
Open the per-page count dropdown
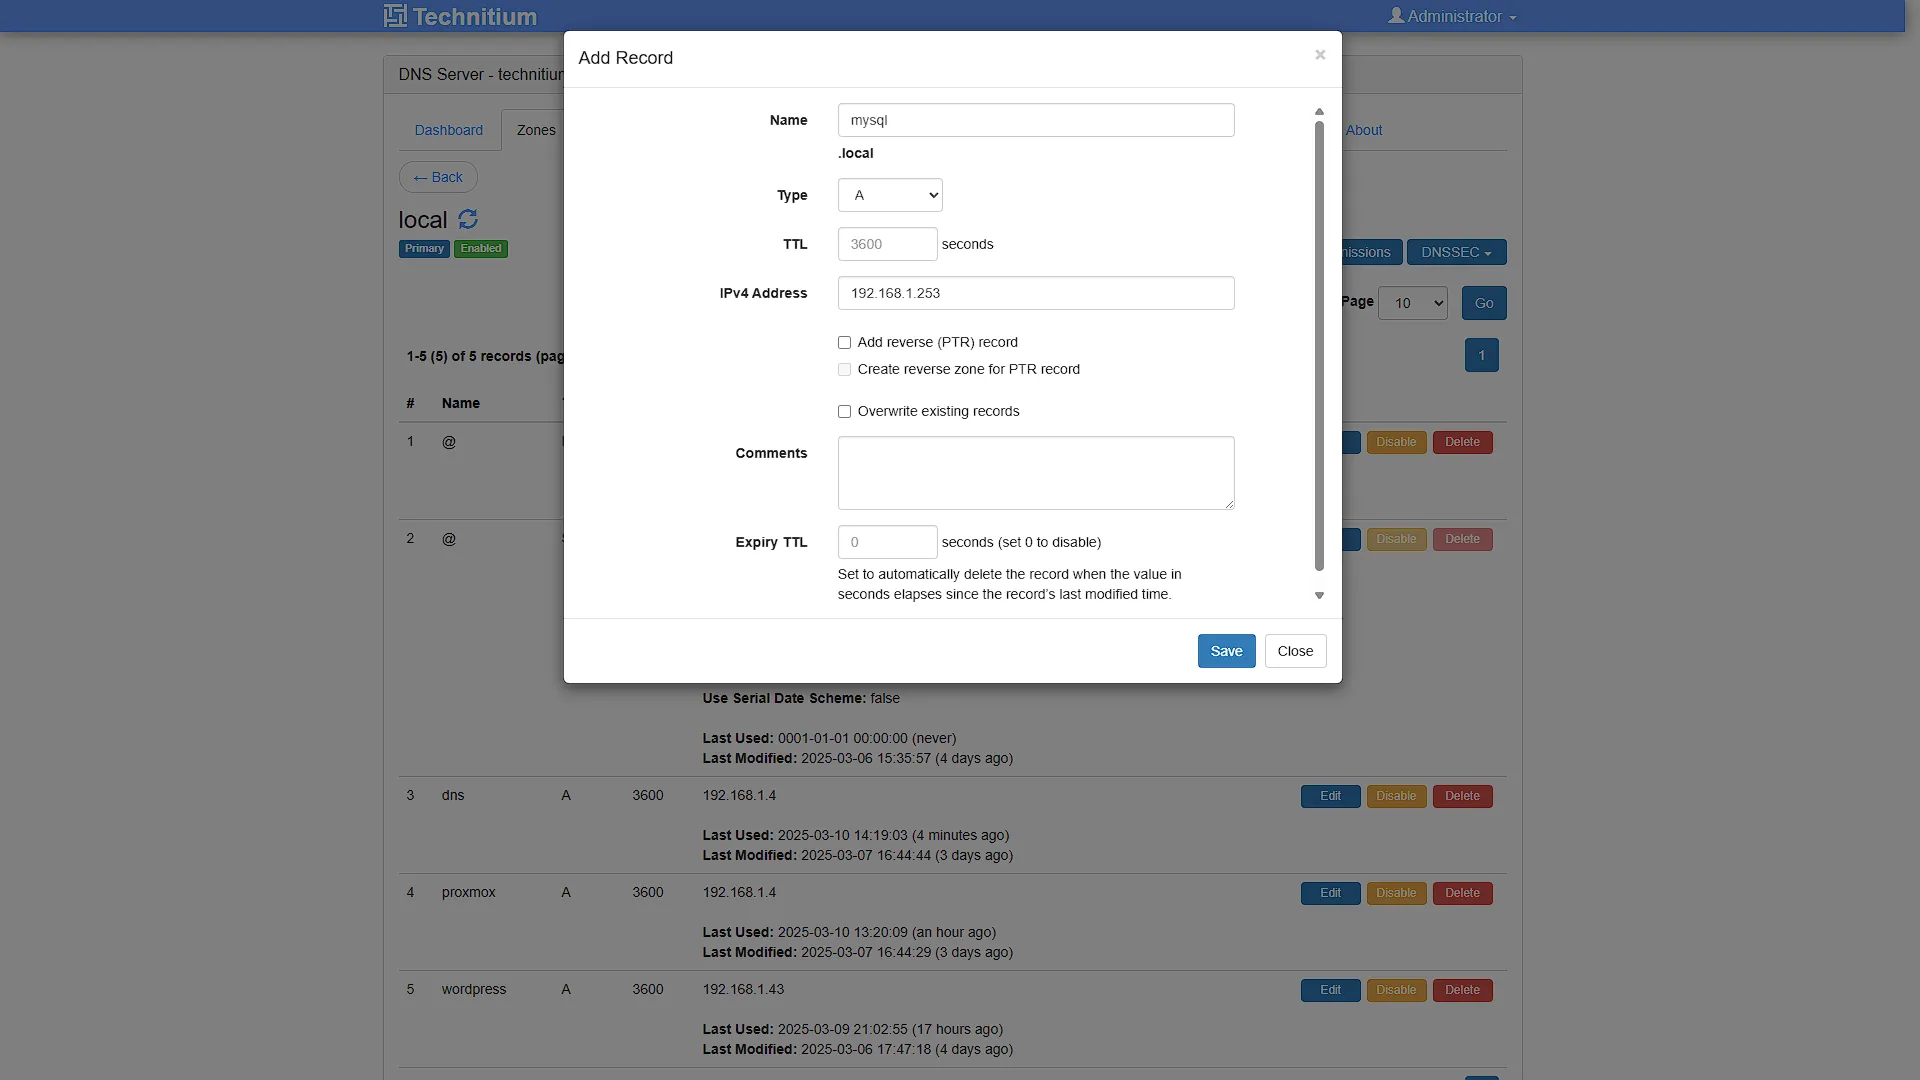tap(1412, 303)
